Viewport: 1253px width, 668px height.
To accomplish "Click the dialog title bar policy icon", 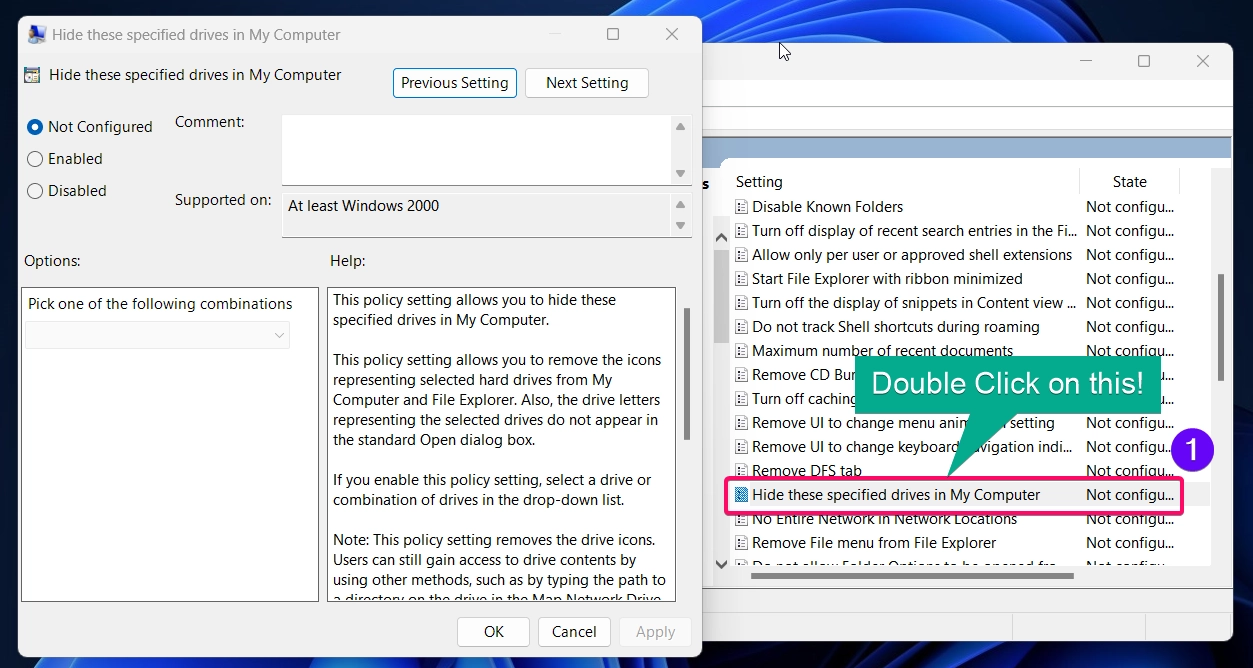I will [x=37, y=34].
